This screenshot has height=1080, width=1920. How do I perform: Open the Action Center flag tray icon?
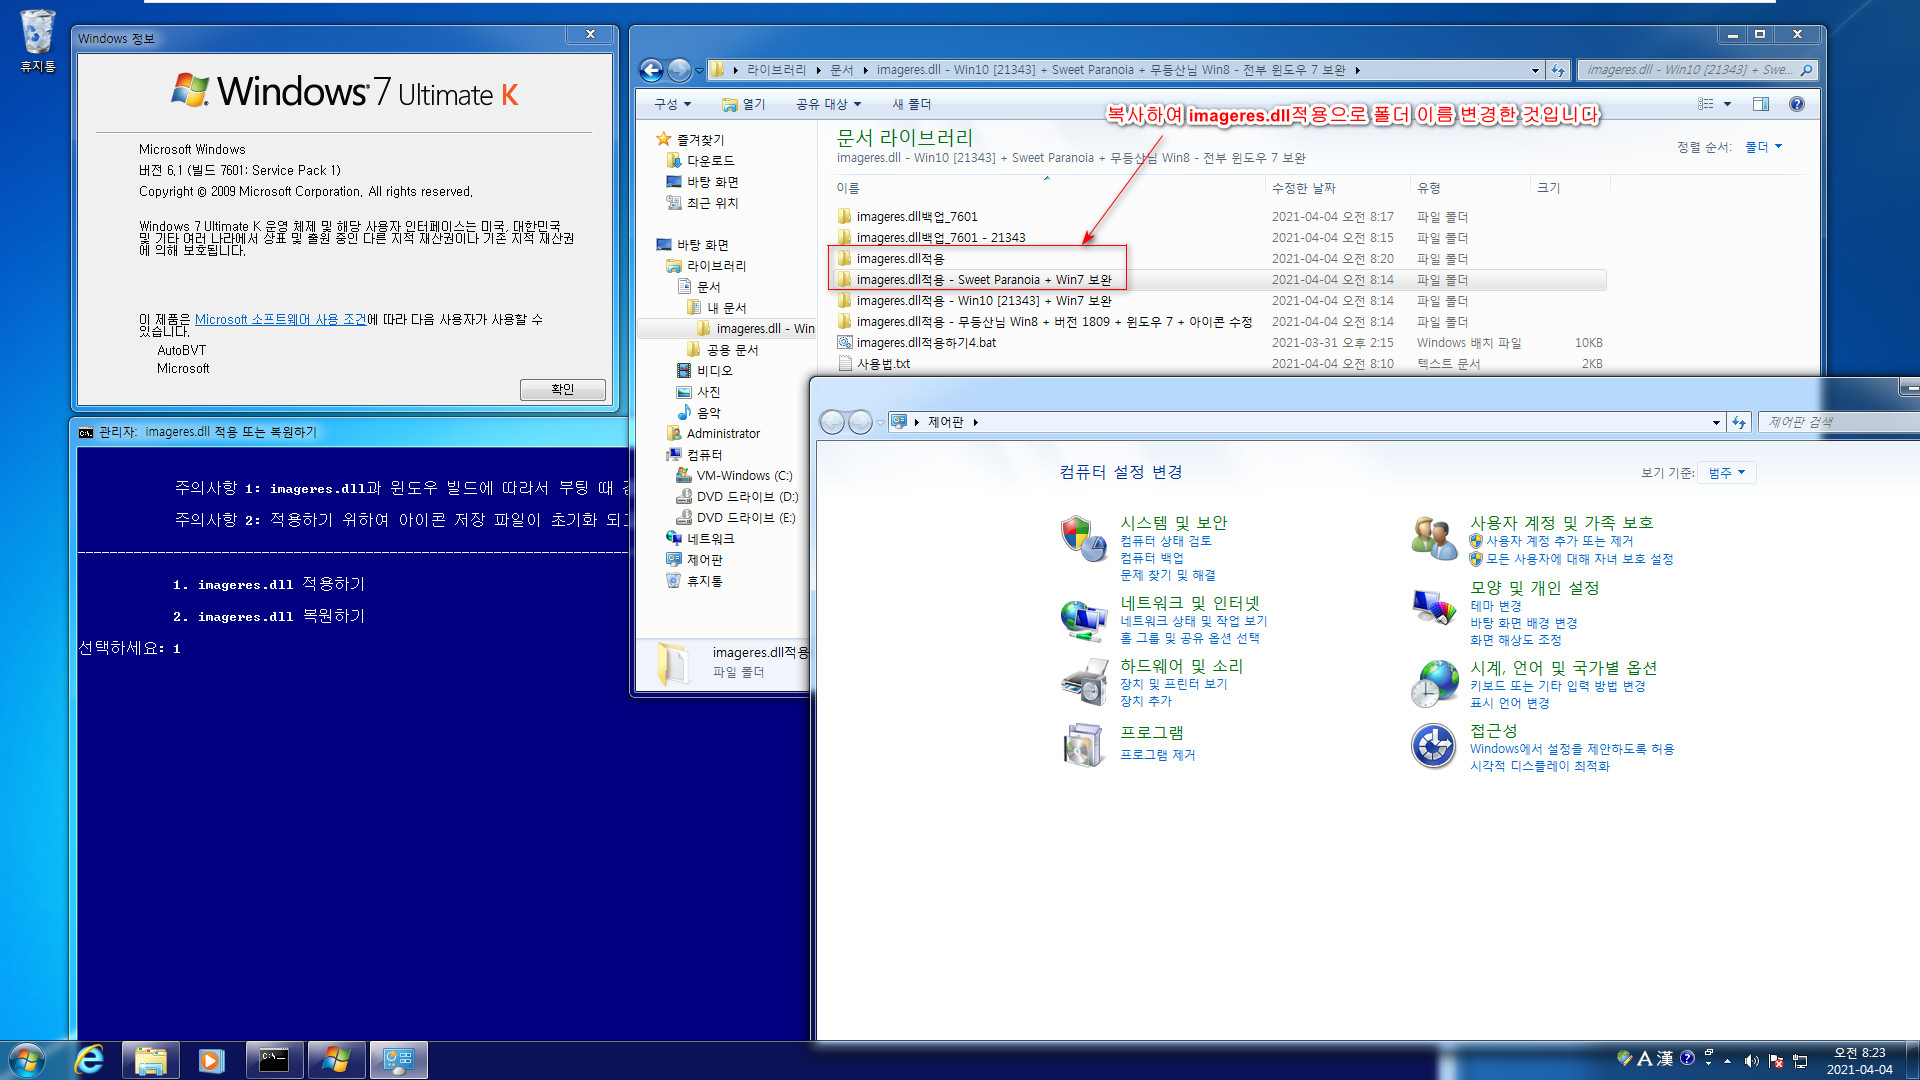1776,1061
